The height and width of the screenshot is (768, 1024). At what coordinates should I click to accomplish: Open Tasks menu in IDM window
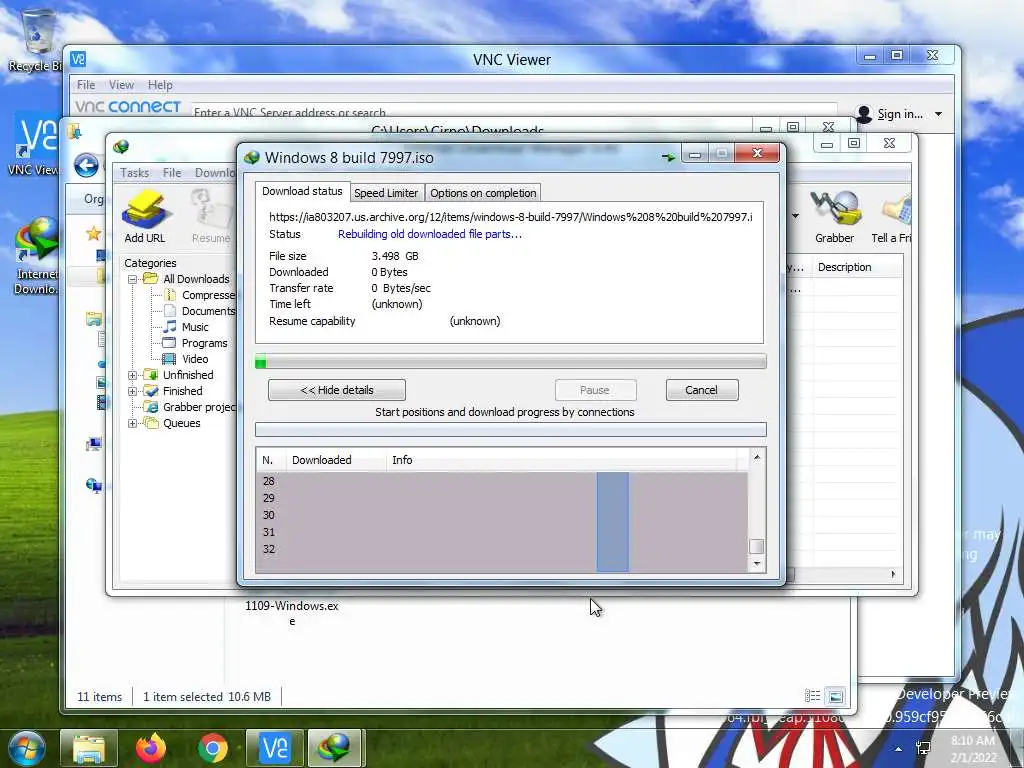click(x=134, y=172)
